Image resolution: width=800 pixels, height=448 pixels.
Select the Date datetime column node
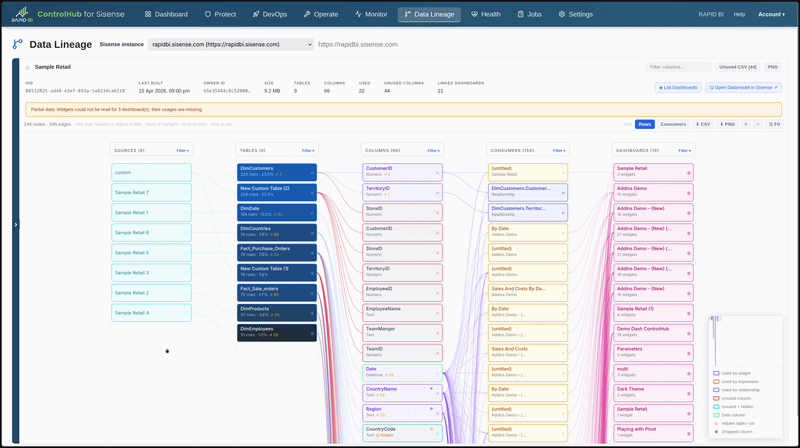tap(402, 373)
